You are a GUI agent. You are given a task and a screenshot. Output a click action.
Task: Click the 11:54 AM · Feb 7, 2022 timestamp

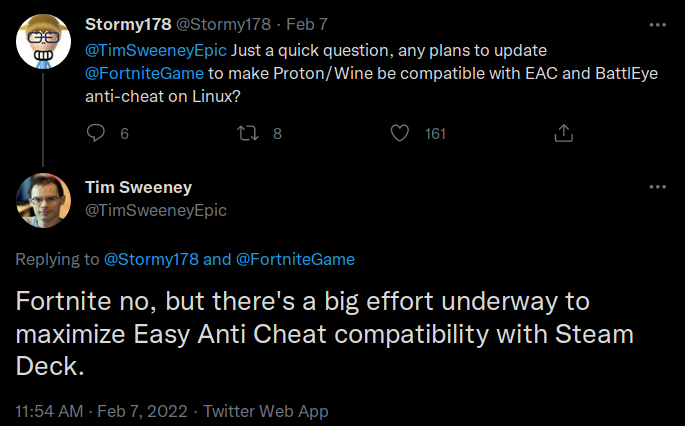coord(101,411)
